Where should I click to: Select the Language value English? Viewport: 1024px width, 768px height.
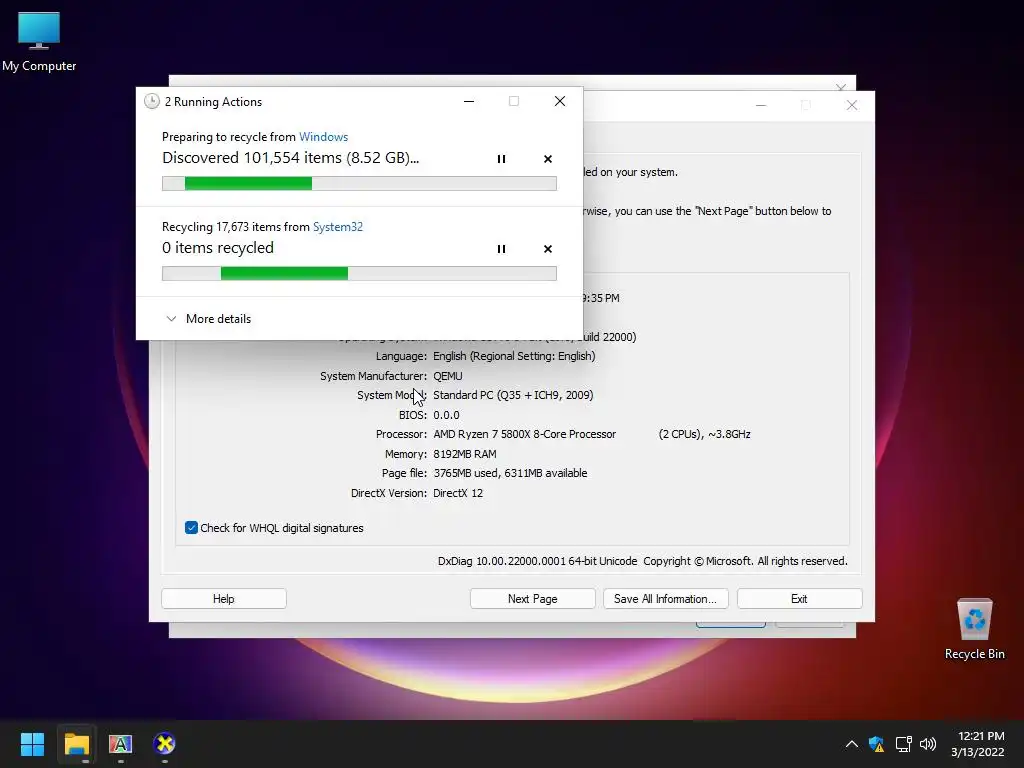point(514,356)
